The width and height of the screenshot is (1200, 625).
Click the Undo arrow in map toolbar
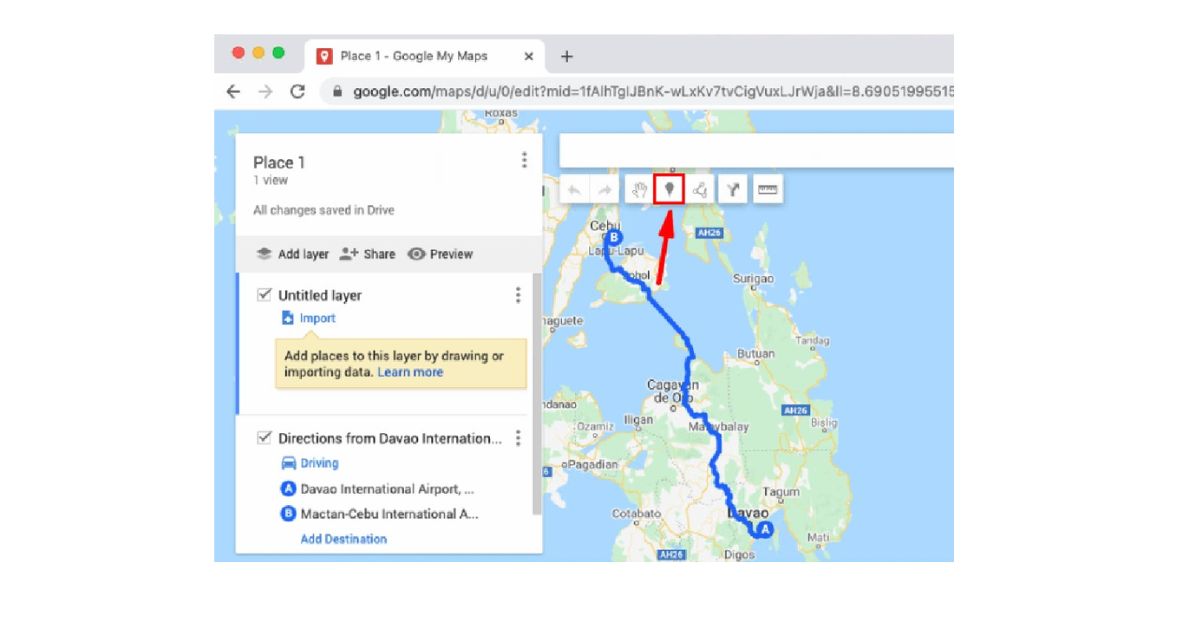tap(575, 189)
